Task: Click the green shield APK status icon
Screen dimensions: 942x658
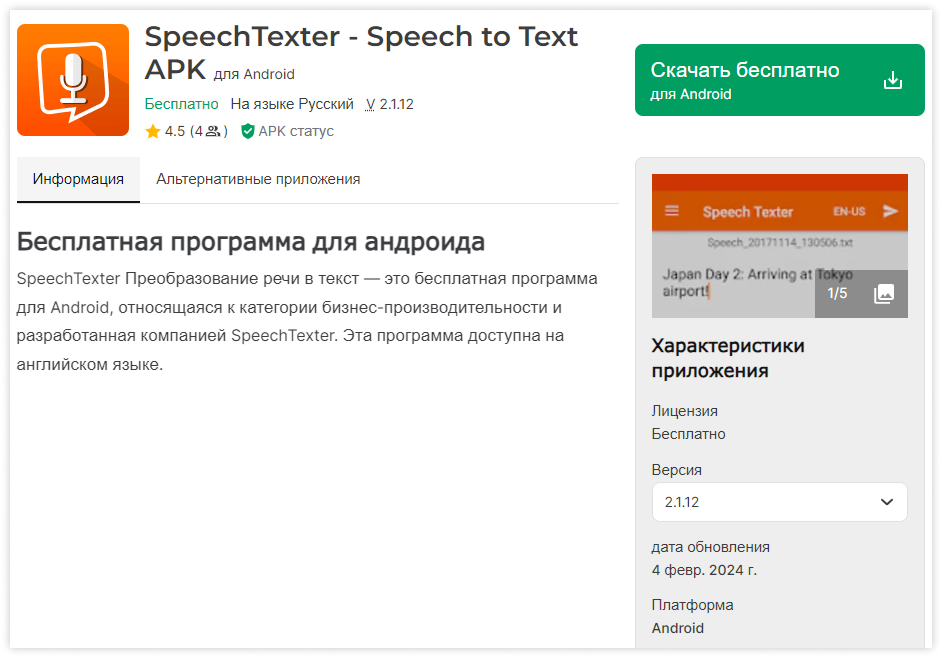Action: pos(247,131)
